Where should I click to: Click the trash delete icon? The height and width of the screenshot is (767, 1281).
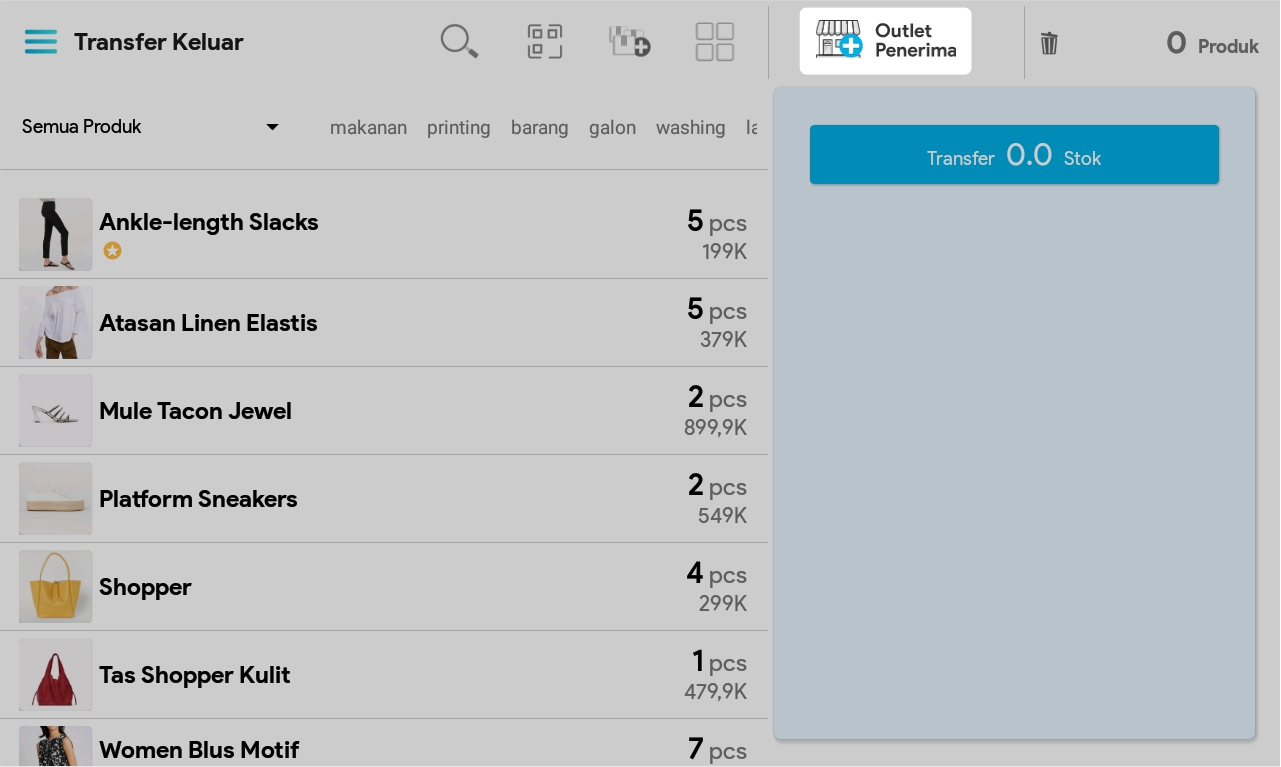coord(1049,43)
